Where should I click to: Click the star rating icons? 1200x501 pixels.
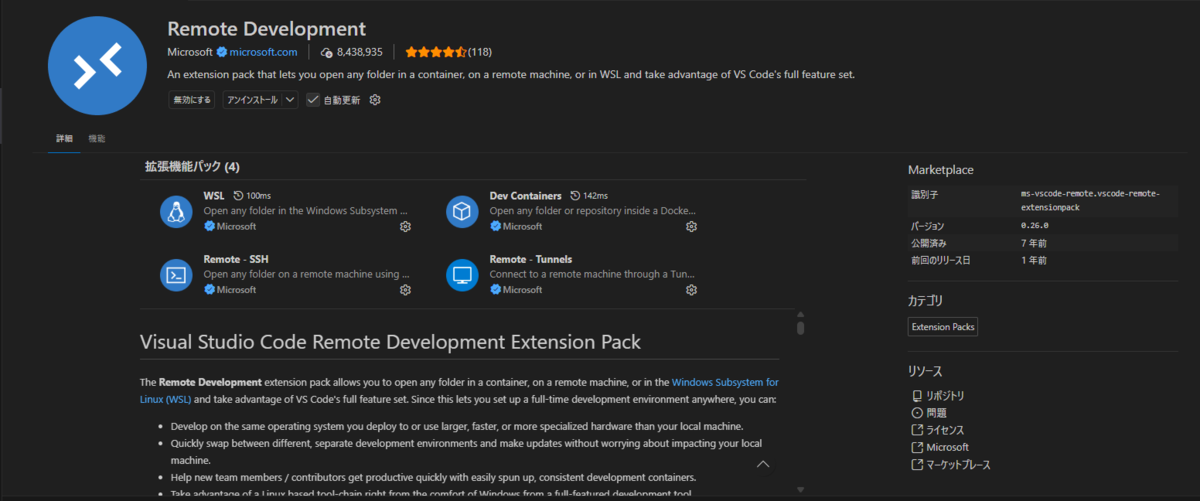(x=435, y=52)
